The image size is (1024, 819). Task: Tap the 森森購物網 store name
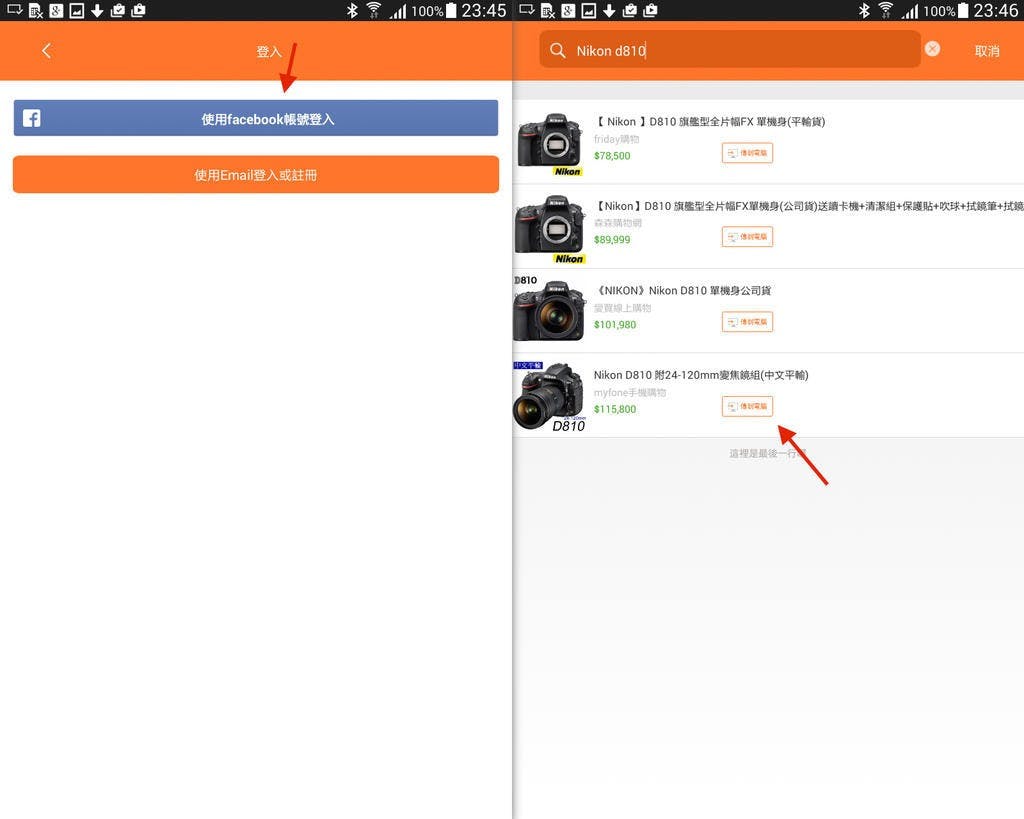pyautogui.click(x=618, y=223)
